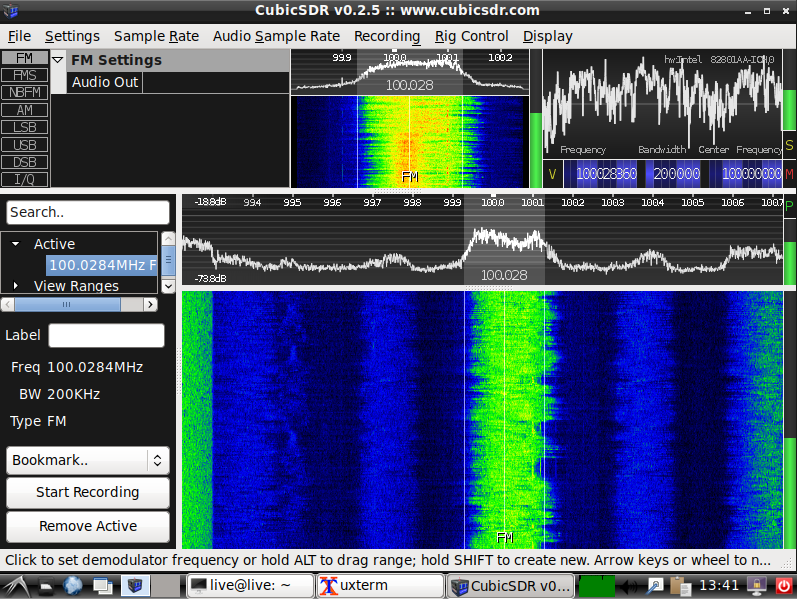Click bookmark tree scroll up arrow
The image size is (797, 599).
pyautogui.click(x=168, y=238)
